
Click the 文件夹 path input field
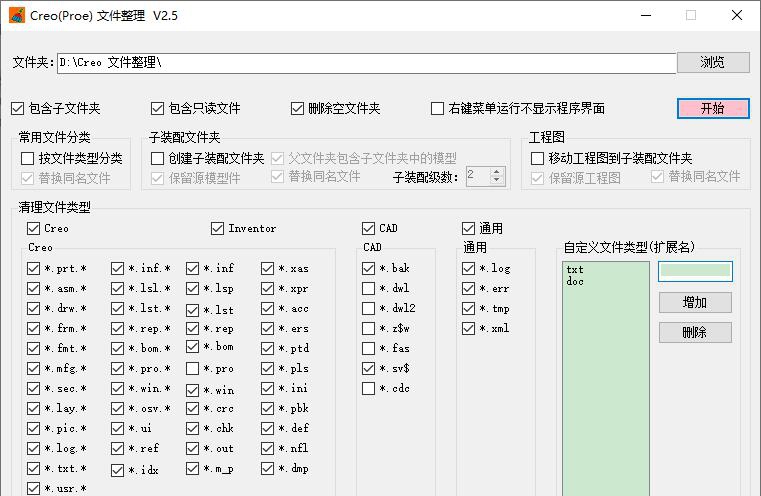point(366,63)
